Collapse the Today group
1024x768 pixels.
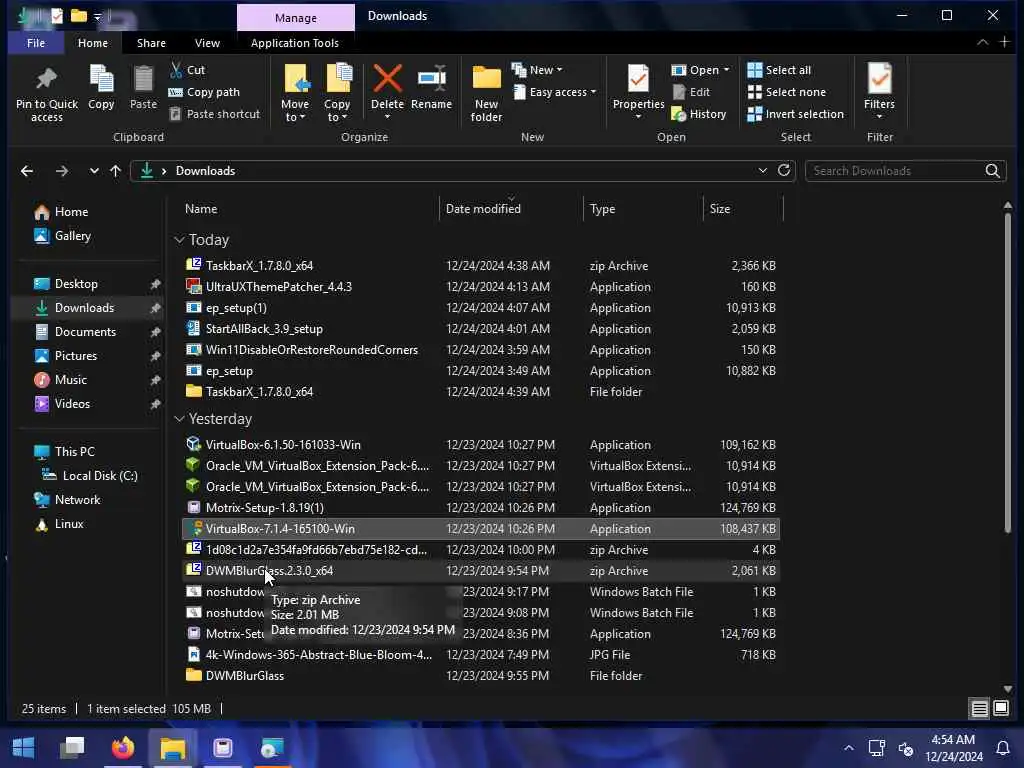pos(180,240)
